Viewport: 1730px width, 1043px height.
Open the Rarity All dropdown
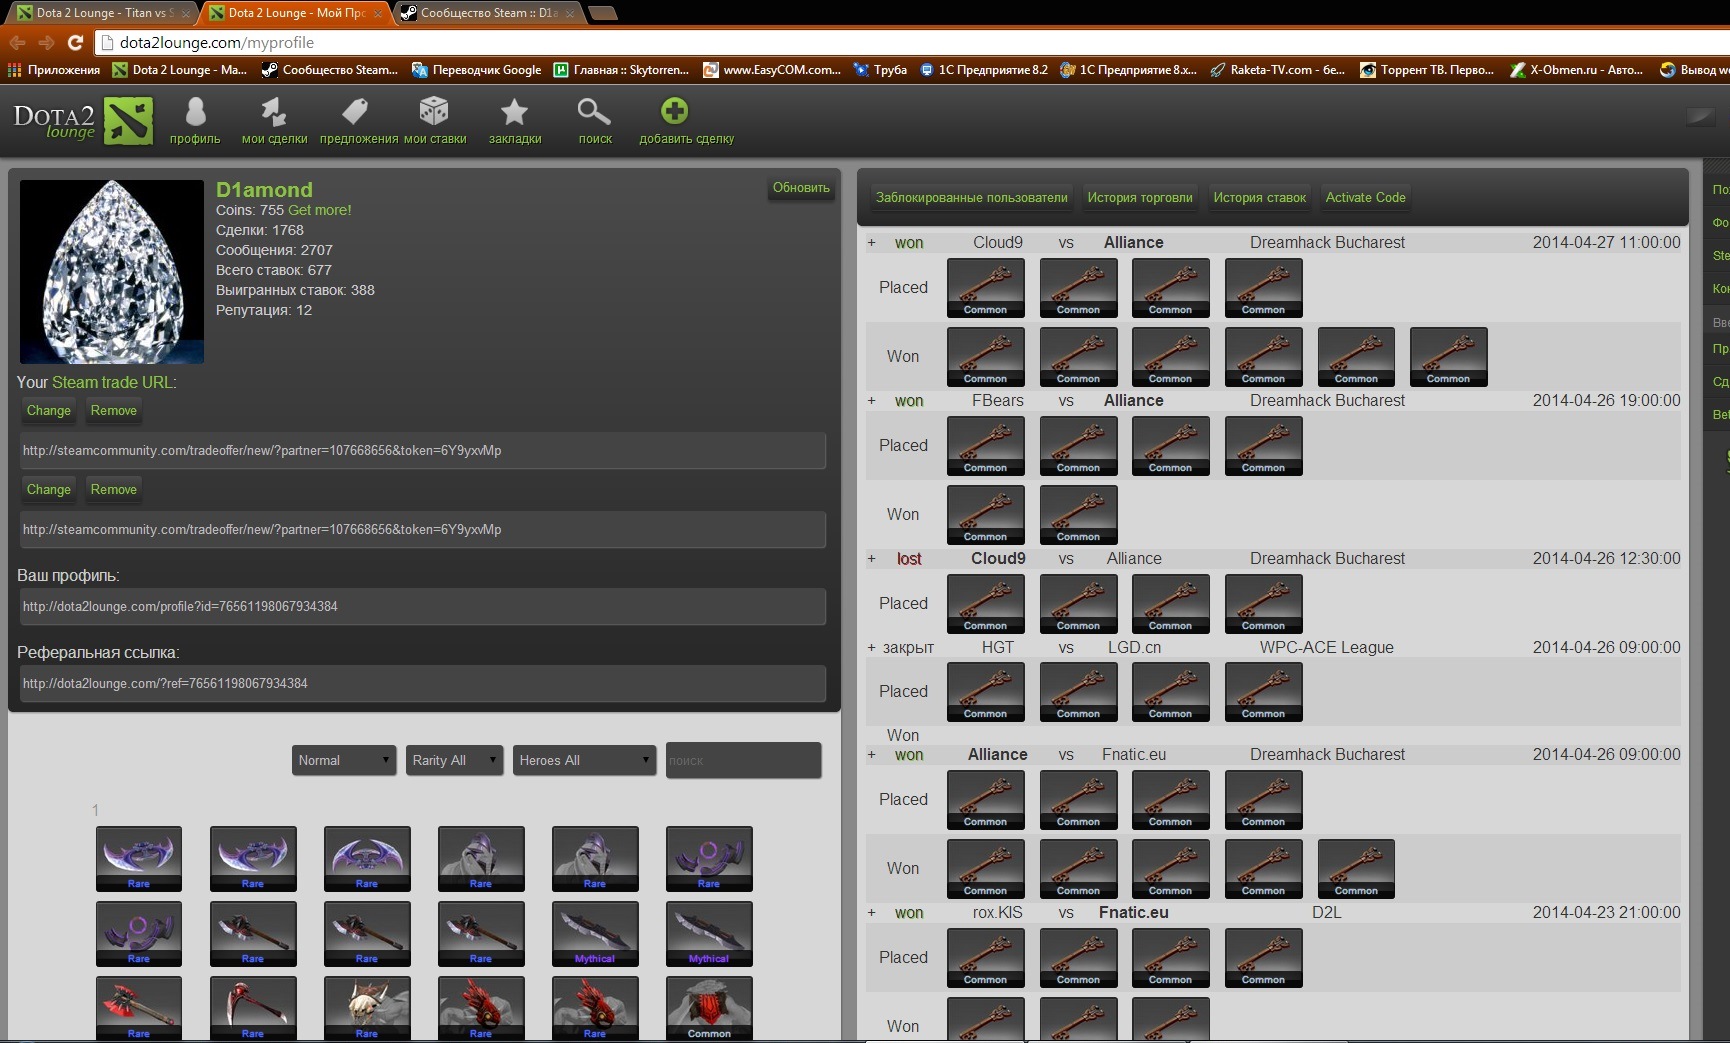[x=453, y=760]
